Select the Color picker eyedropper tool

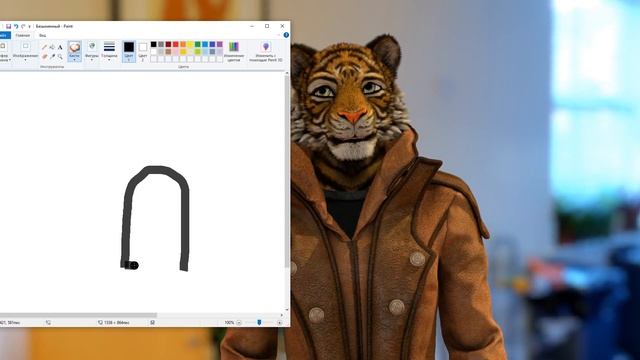52,56
